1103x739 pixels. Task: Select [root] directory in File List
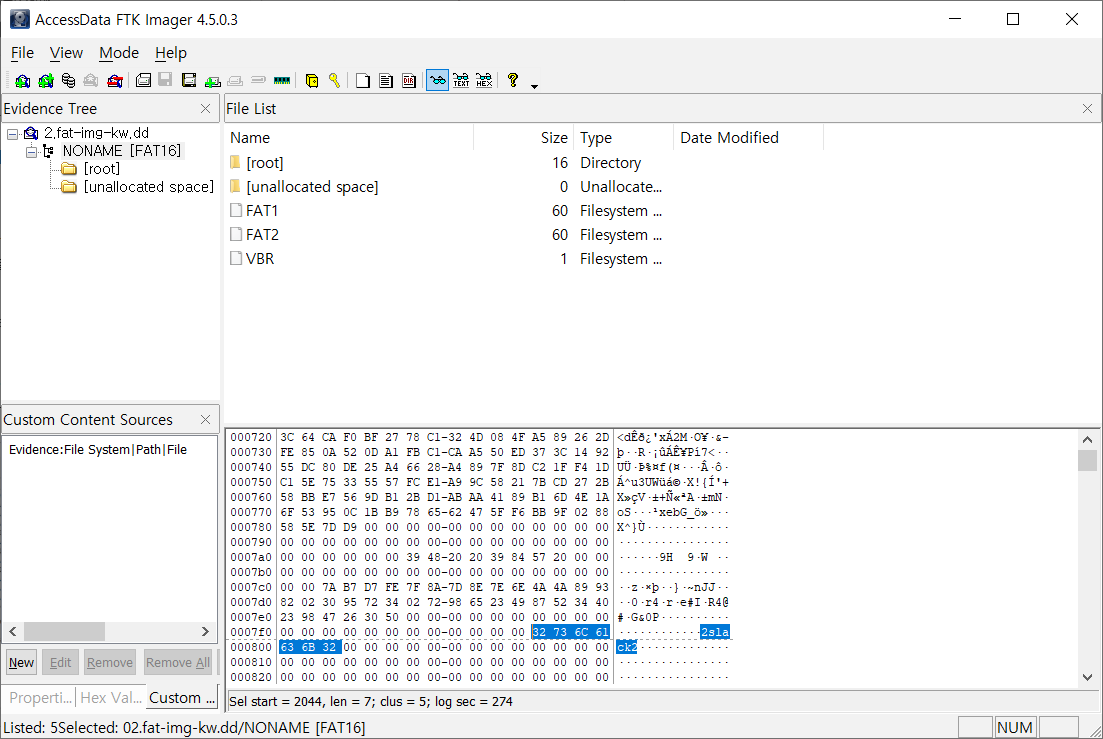pos(264,163)
